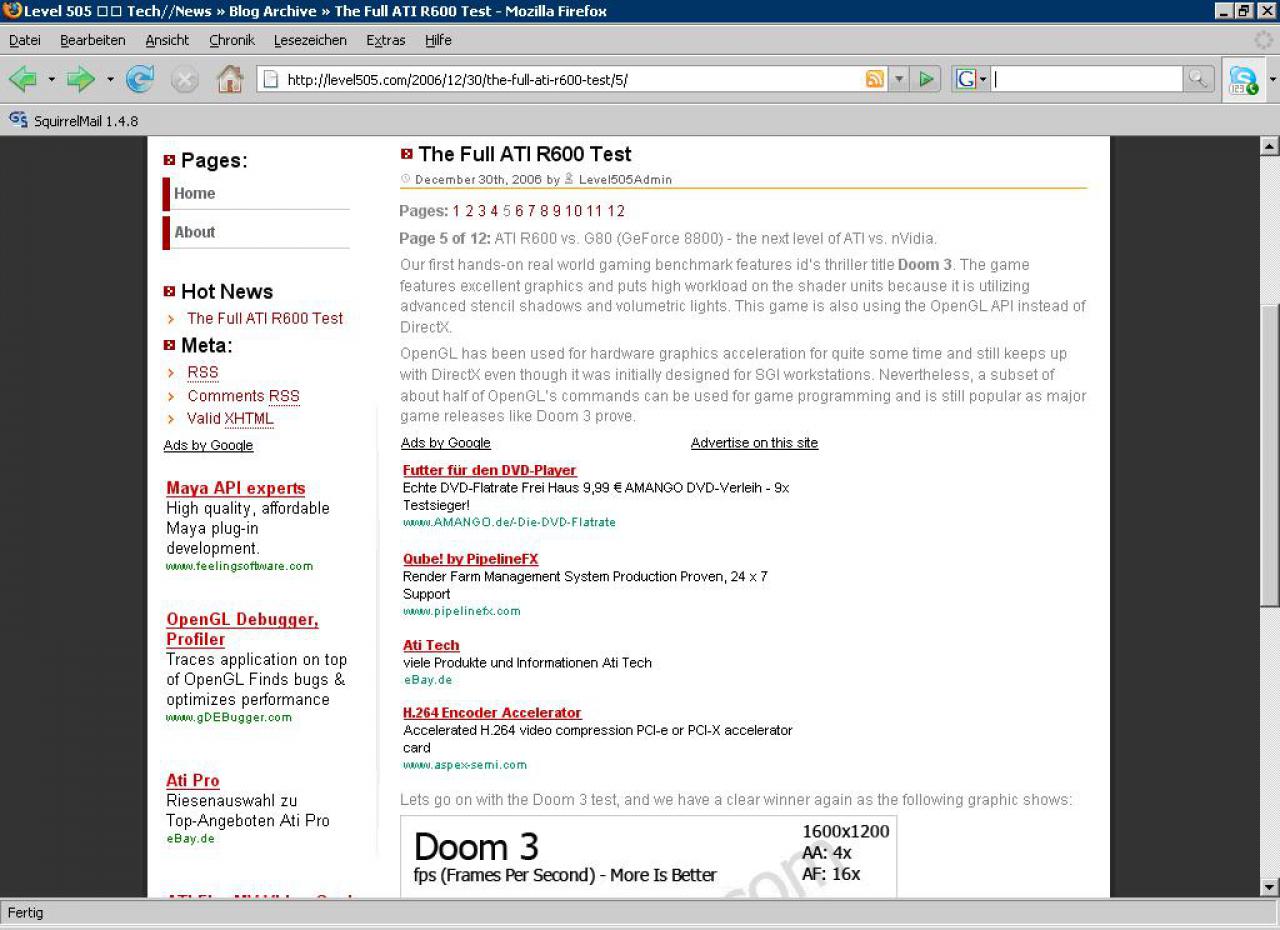Click the sidebar Ads by Google link

pos(208,446)
